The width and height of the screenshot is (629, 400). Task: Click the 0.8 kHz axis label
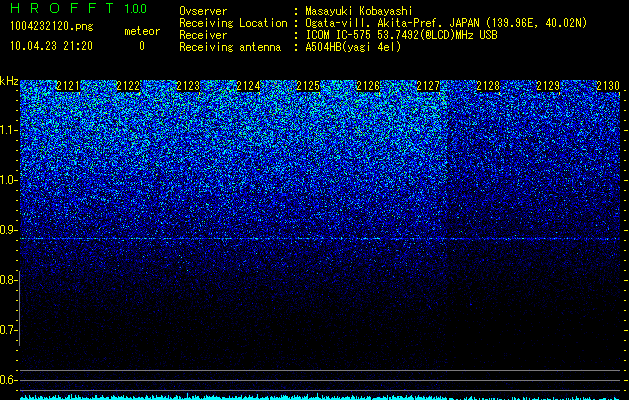8,280
